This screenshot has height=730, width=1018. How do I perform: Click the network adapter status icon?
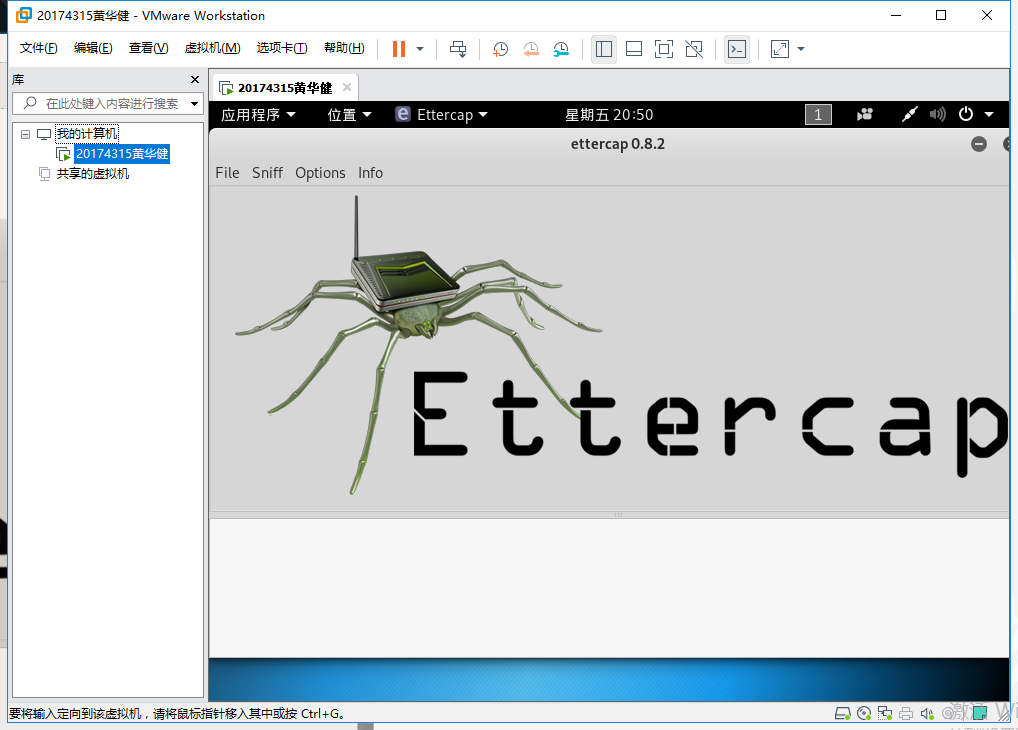click(x=885, y=714)
